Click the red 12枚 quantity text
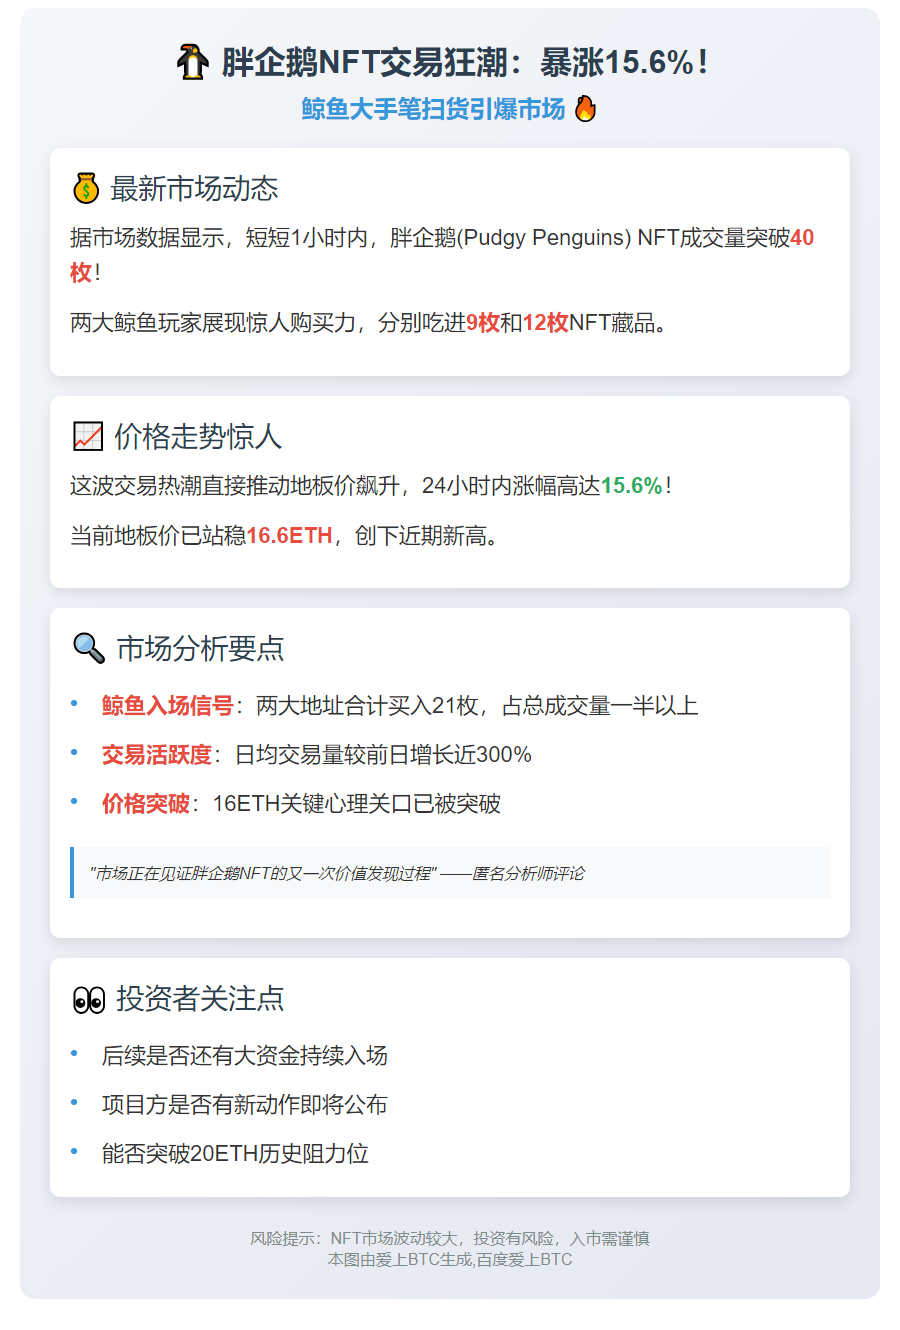Viewport: 900px width, 1330px height. (x=545, y=323)
